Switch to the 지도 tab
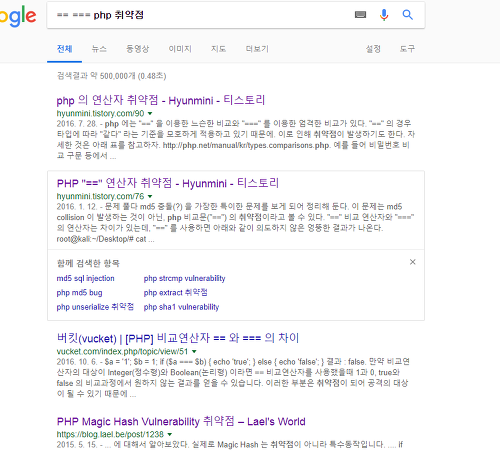Viewport: 500px width, 451px height. pos(218,49)
